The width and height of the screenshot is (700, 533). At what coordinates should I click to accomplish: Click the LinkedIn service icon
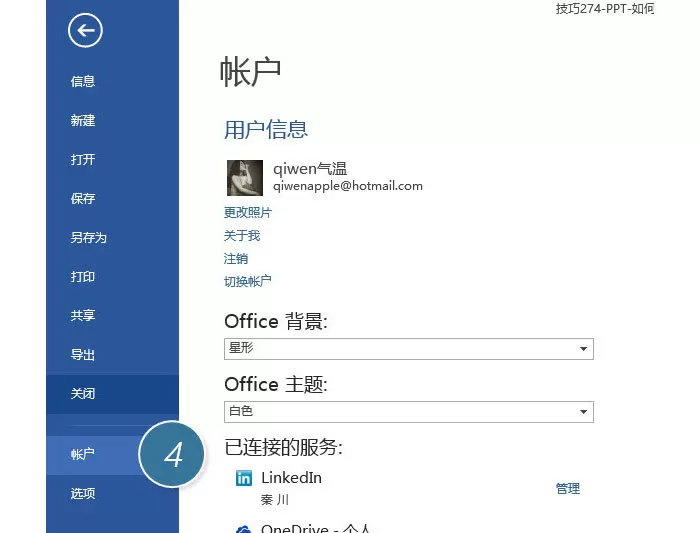[x=244, y=478]
